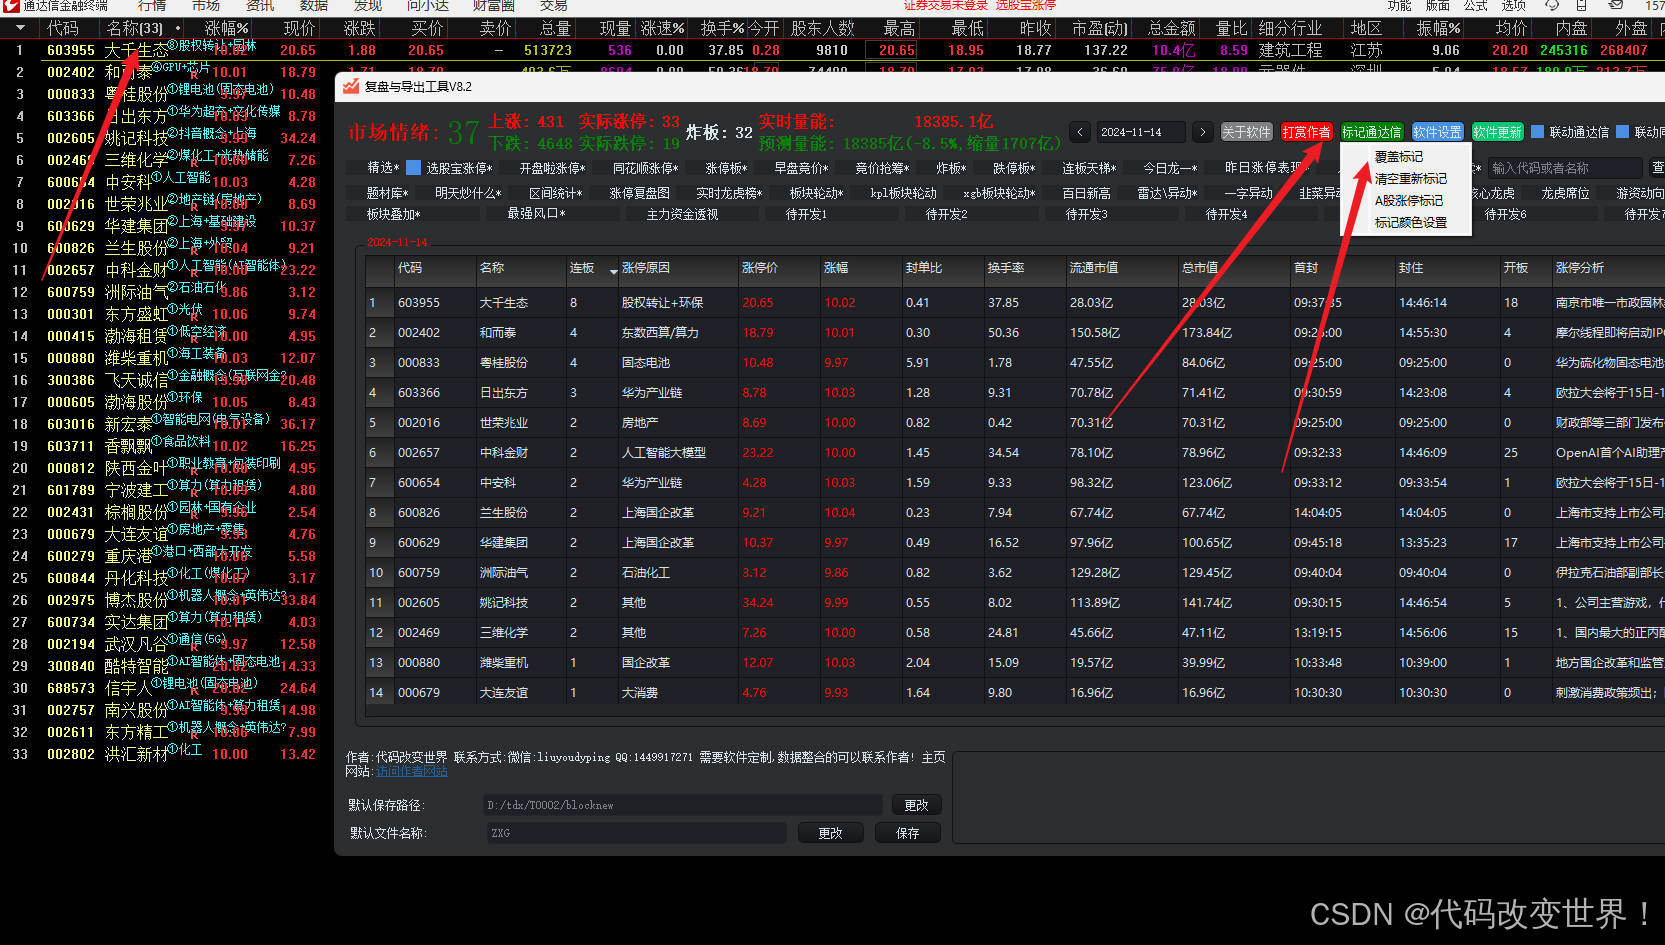
Task: Select the 明天炒什么* tab
Action: (x=468, y=193)
